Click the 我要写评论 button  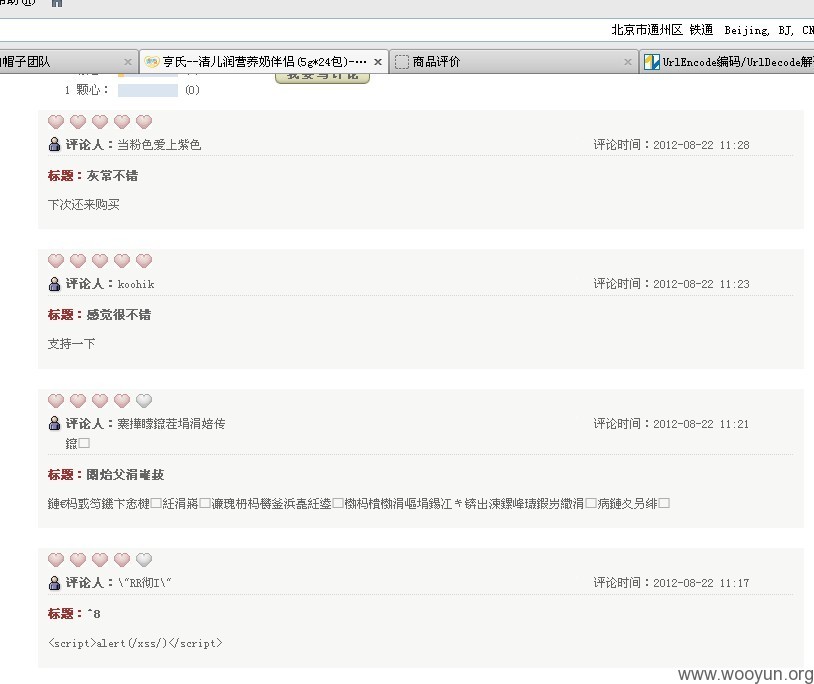coord(322,77)
